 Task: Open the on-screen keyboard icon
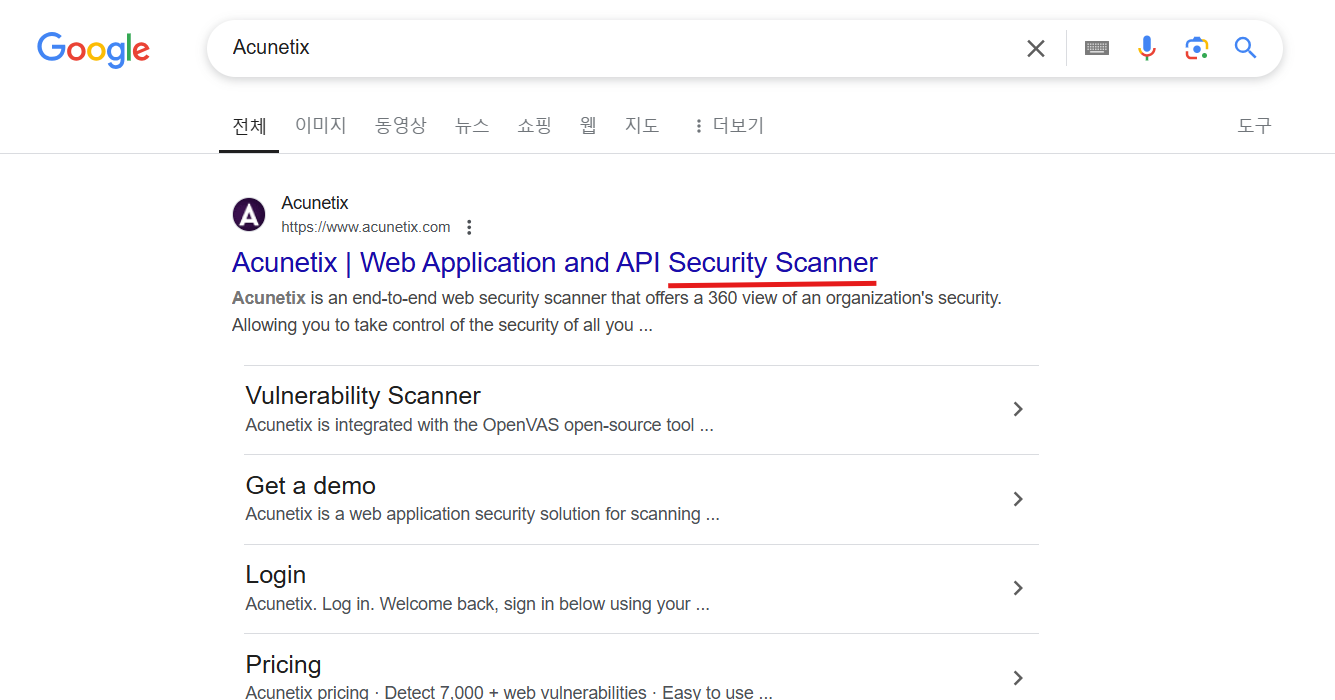pyautogui.click(x=1097, y=48)
